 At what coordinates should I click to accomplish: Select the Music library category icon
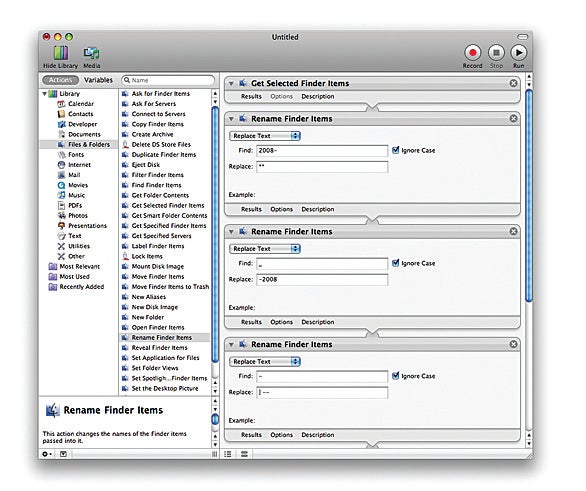(x=61, y=195)
